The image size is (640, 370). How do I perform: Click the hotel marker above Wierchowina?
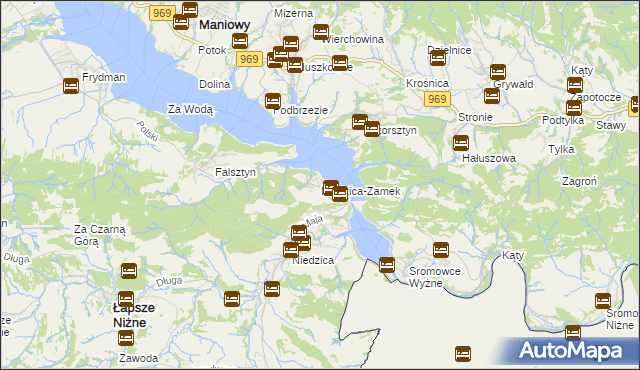pos(321,32)
